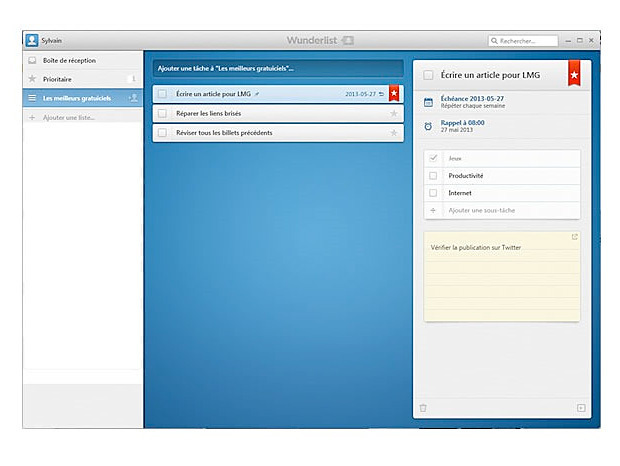Tick the Productivité subtask checkbox
Image resolution: width=620 pixels, height=466 pixels.
[x=433, y=176]
